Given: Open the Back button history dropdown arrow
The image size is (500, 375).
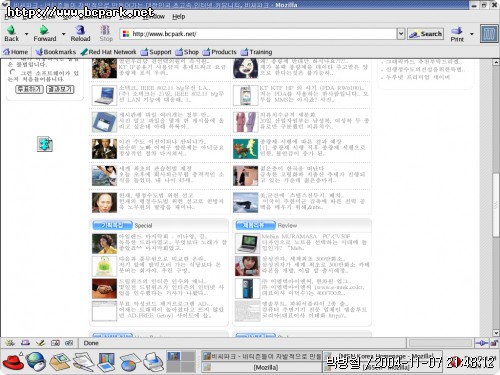Looking at the screenshot, I should point(26,34).
